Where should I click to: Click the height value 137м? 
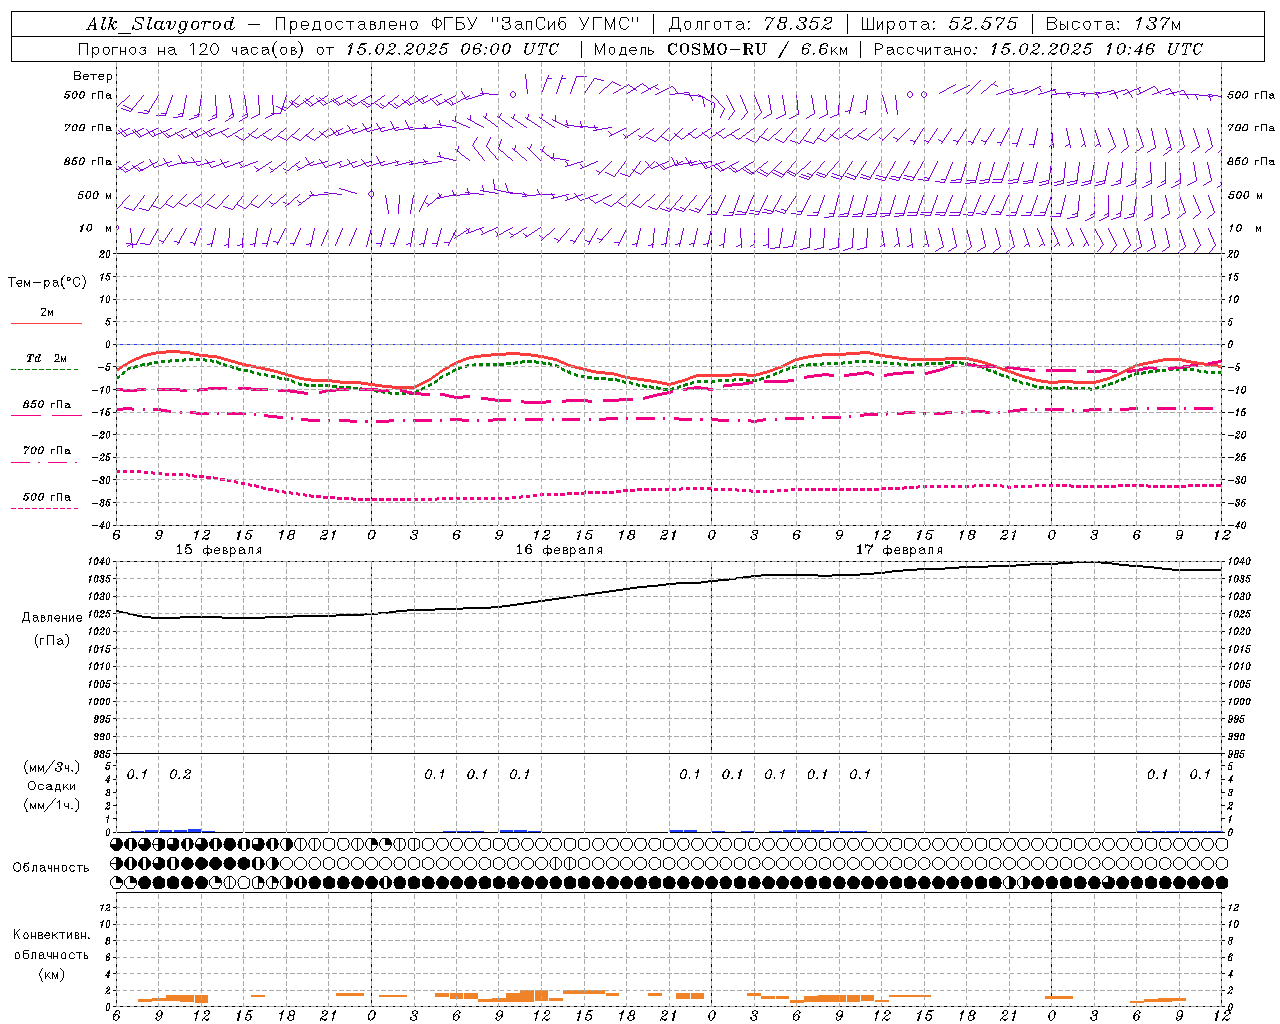pos(1157,24)
